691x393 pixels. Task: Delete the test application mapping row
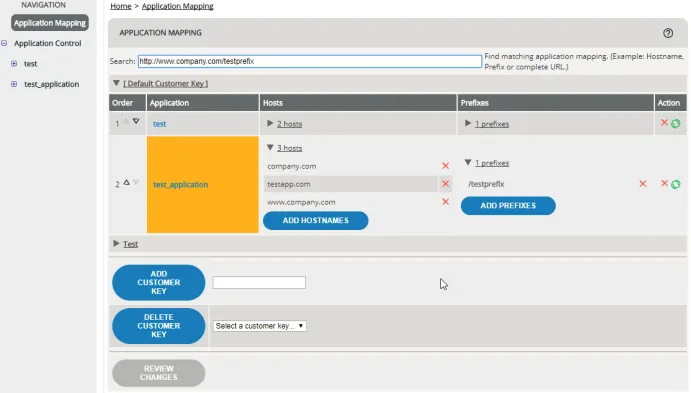point(664,123)
